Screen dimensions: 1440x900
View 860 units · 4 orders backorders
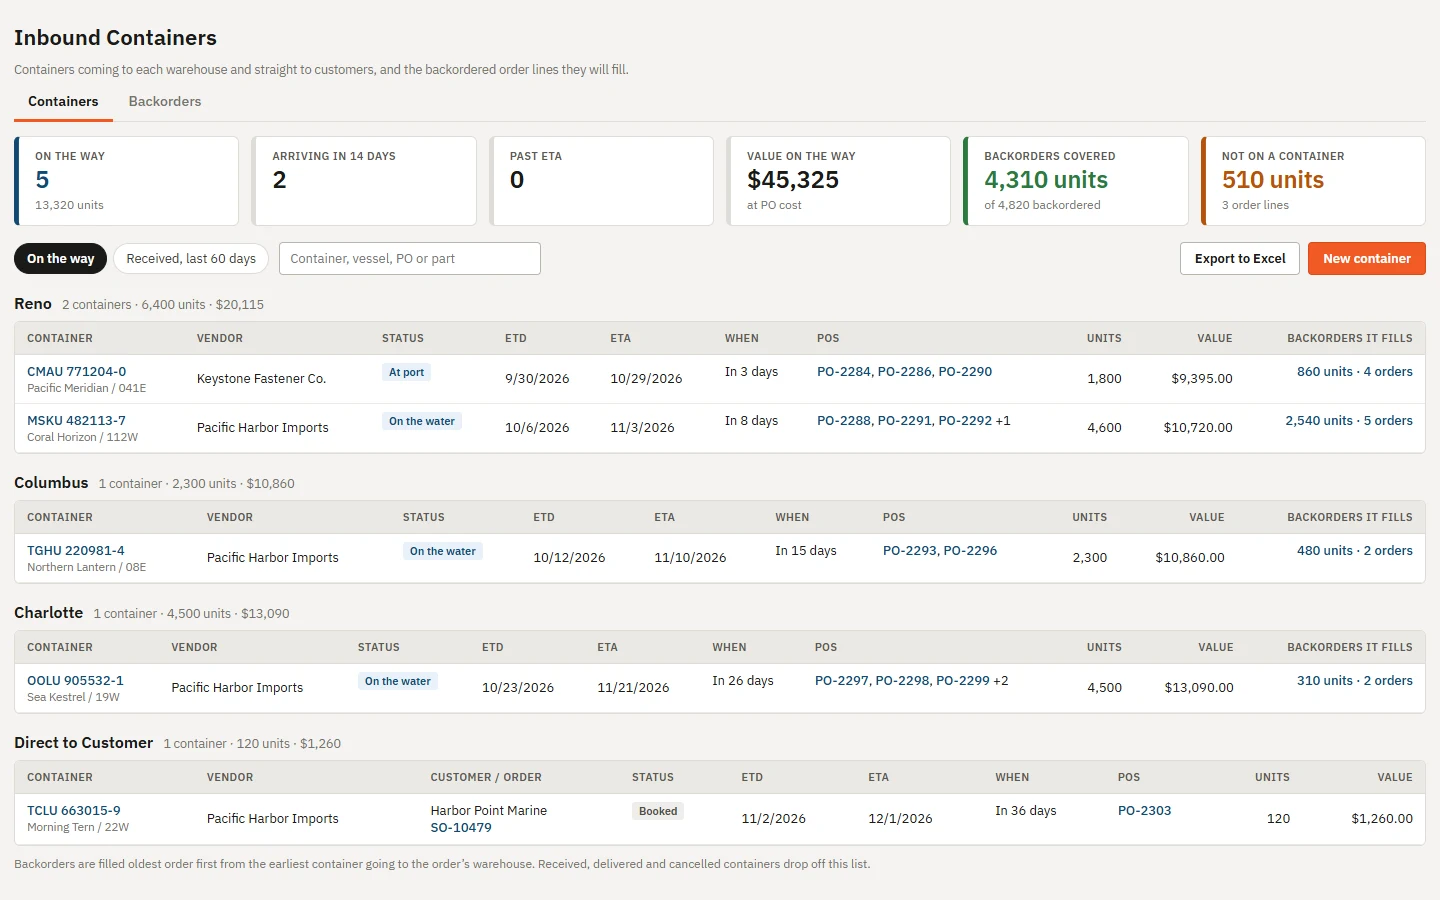click(1355, 372)
